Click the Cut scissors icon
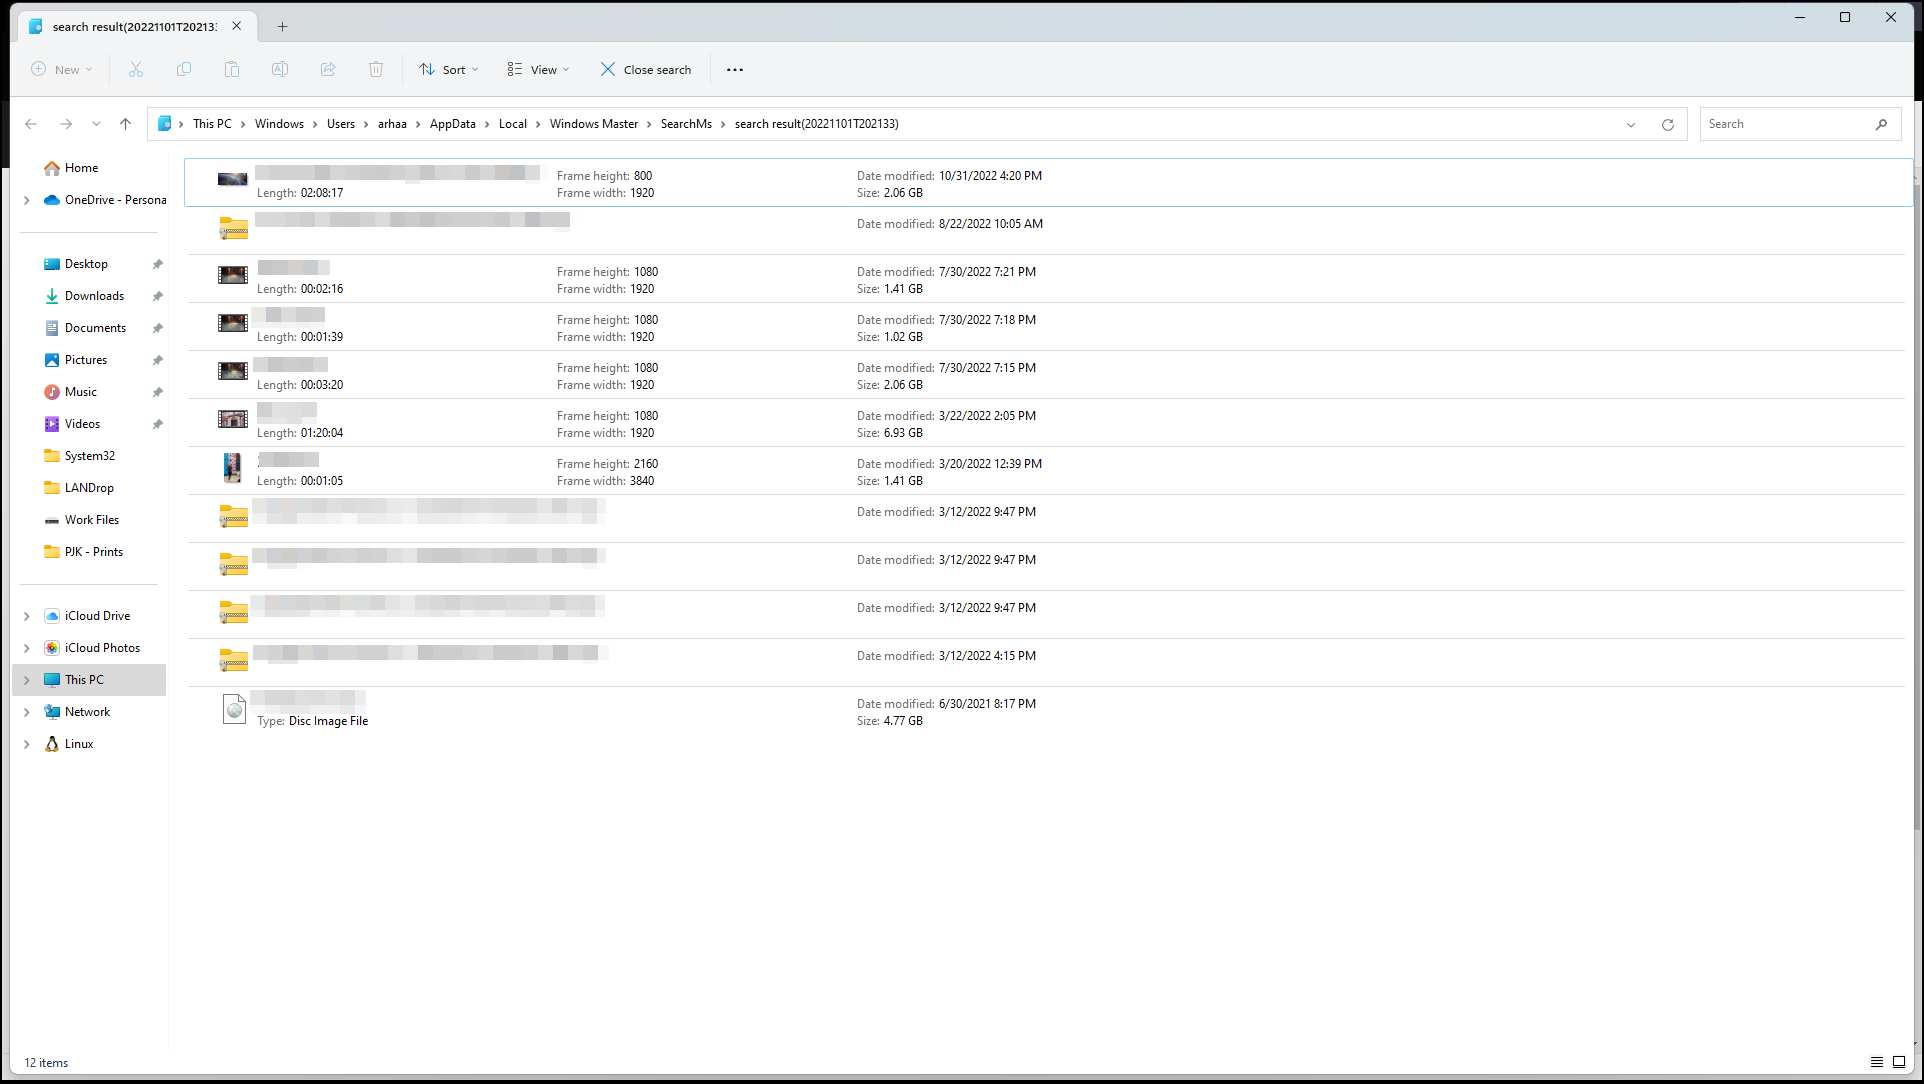The height and width of the screenshot is (1084, 1924). click(136, 69)
